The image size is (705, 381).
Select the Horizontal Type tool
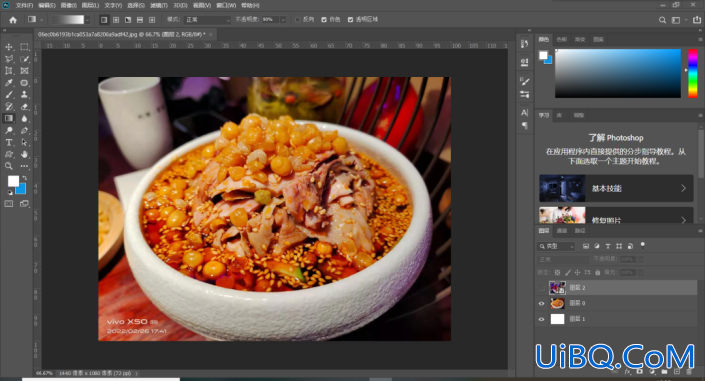point(9,142)
